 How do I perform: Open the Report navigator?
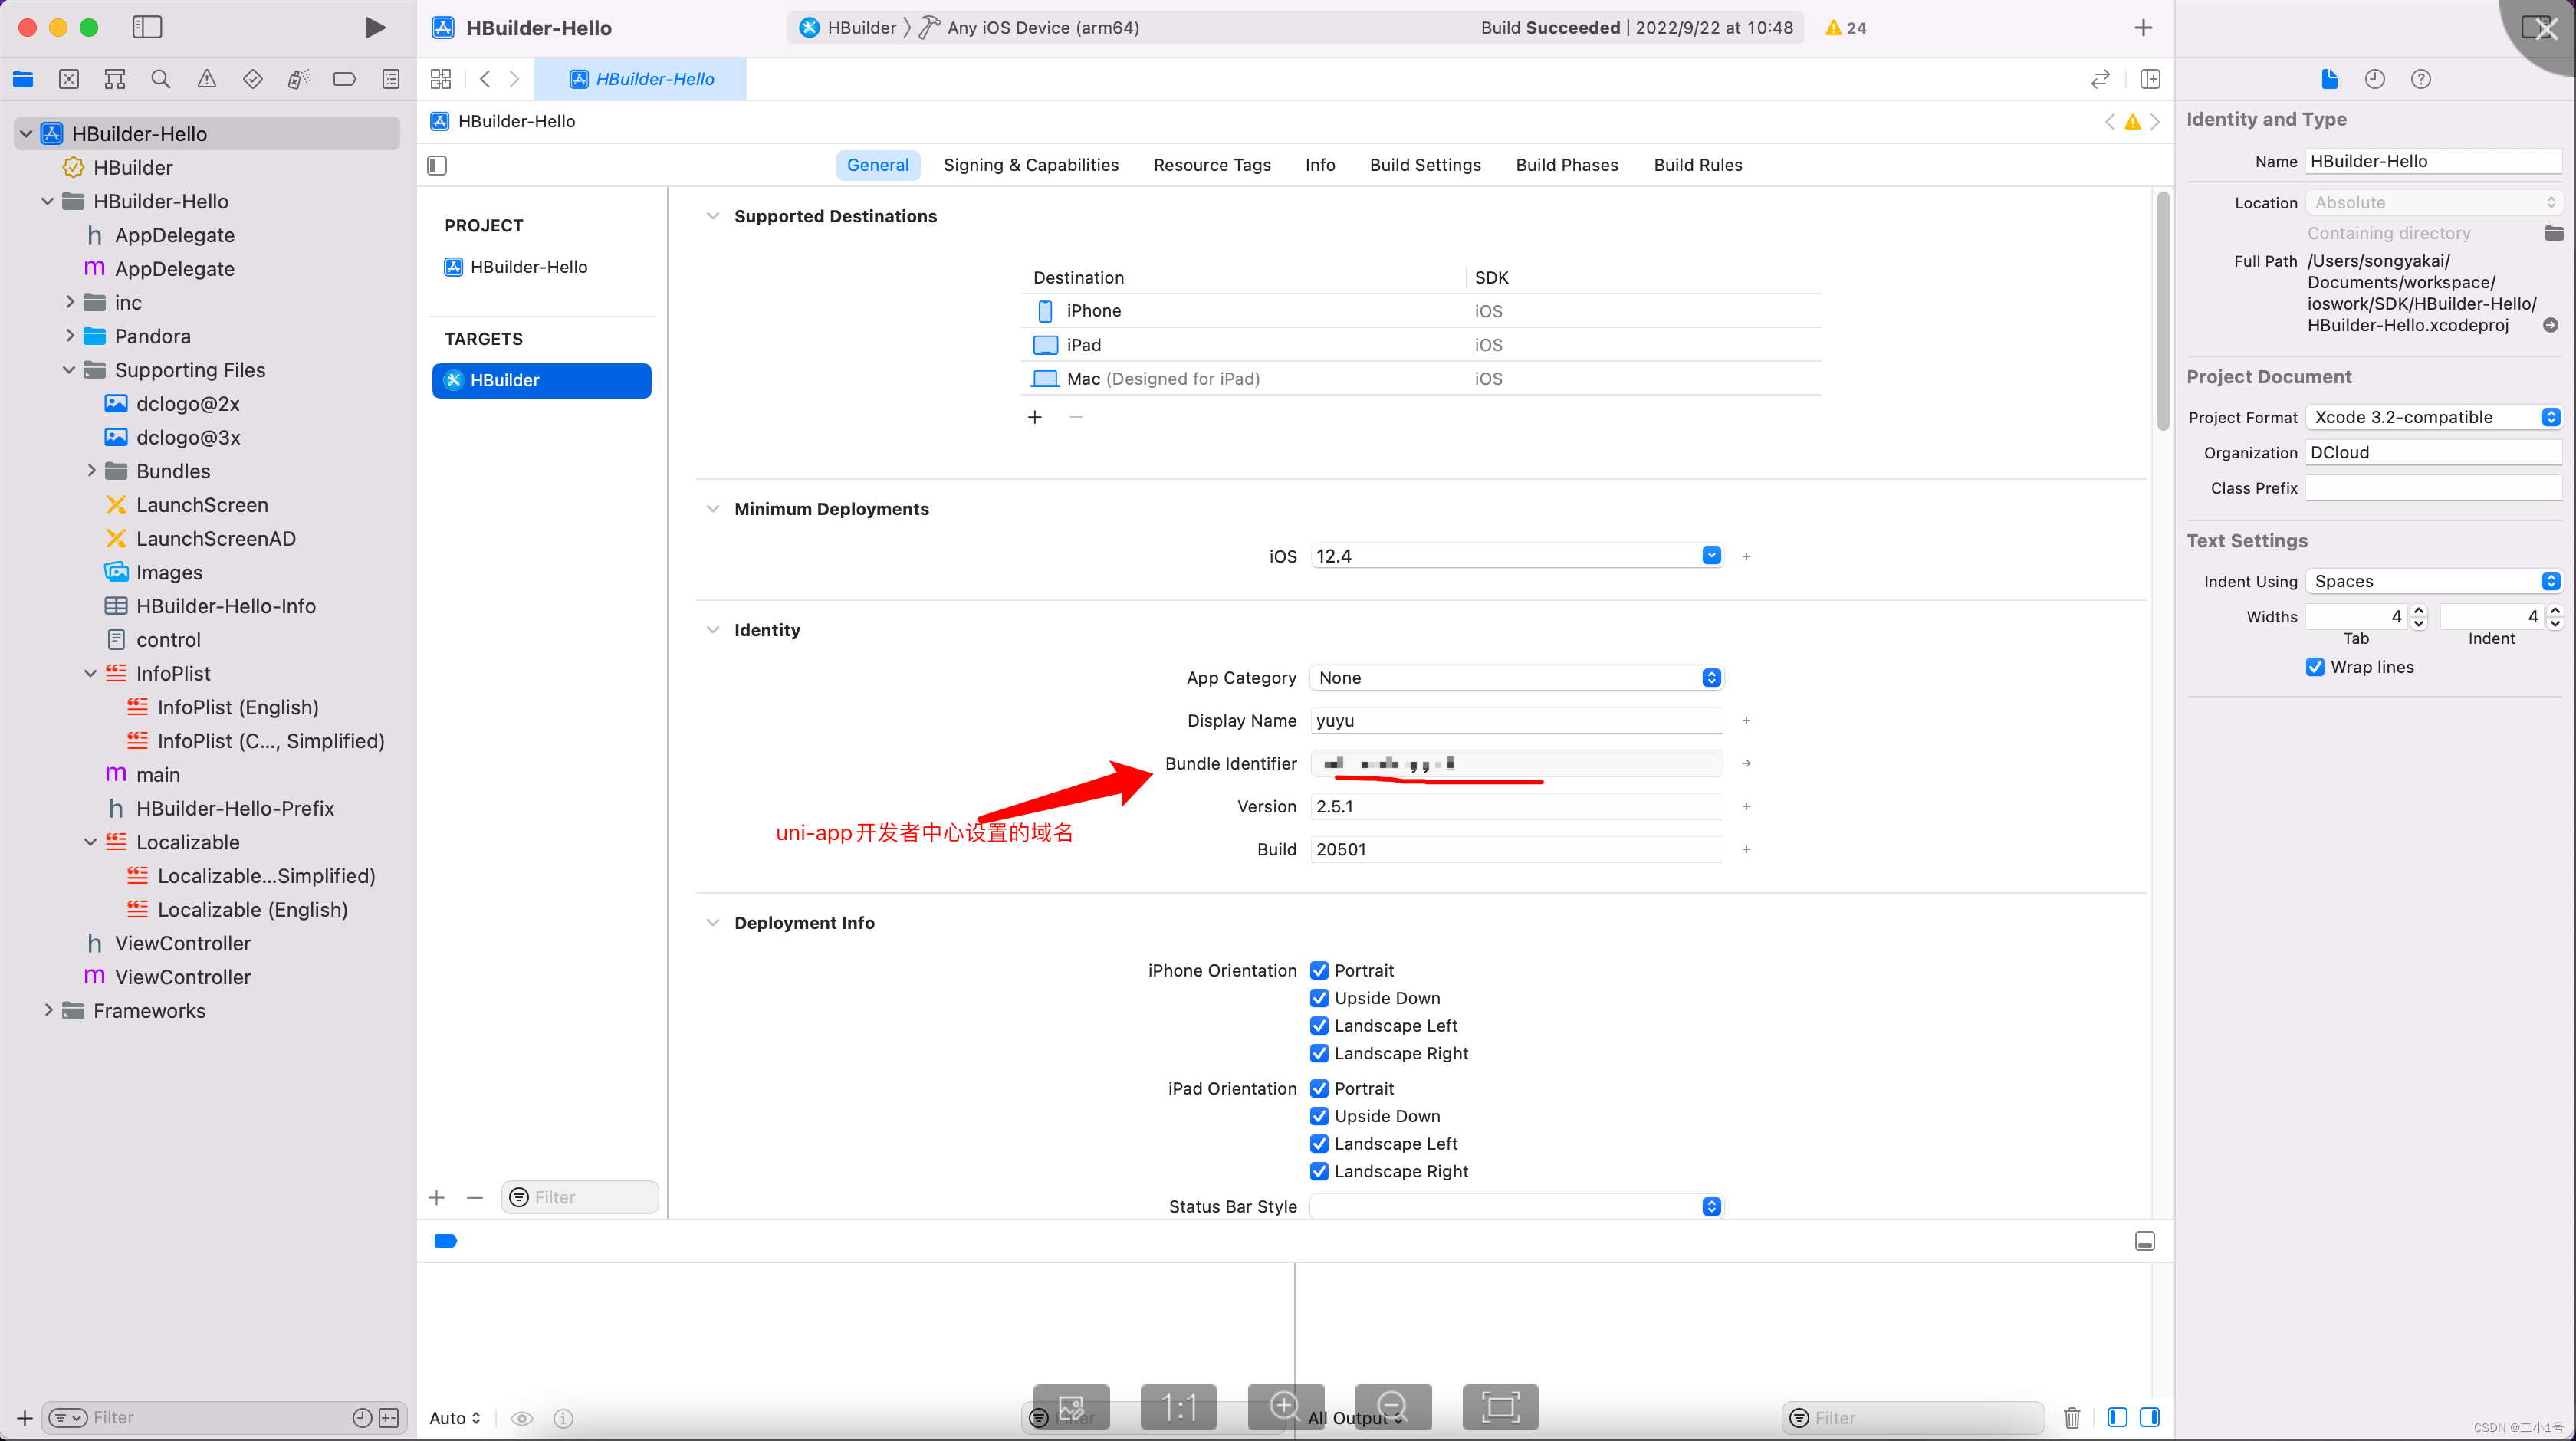(x=391, y=79)
